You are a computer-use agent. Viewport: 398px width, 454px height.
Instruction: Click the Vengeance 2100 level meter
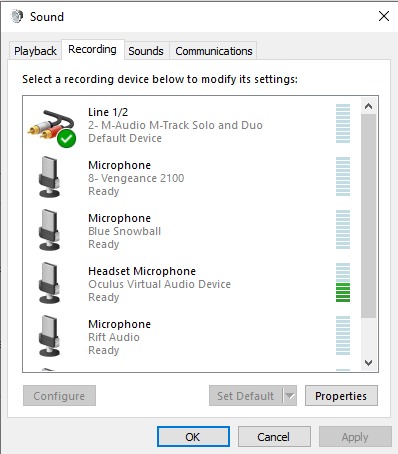pos(343,176)
